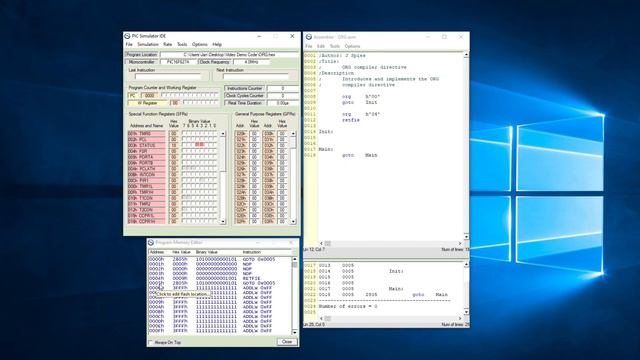Viewport: 640px width, 360px height.
Task: Click the Program Location button
Action: pyautogui.click(x=141, y=54)
